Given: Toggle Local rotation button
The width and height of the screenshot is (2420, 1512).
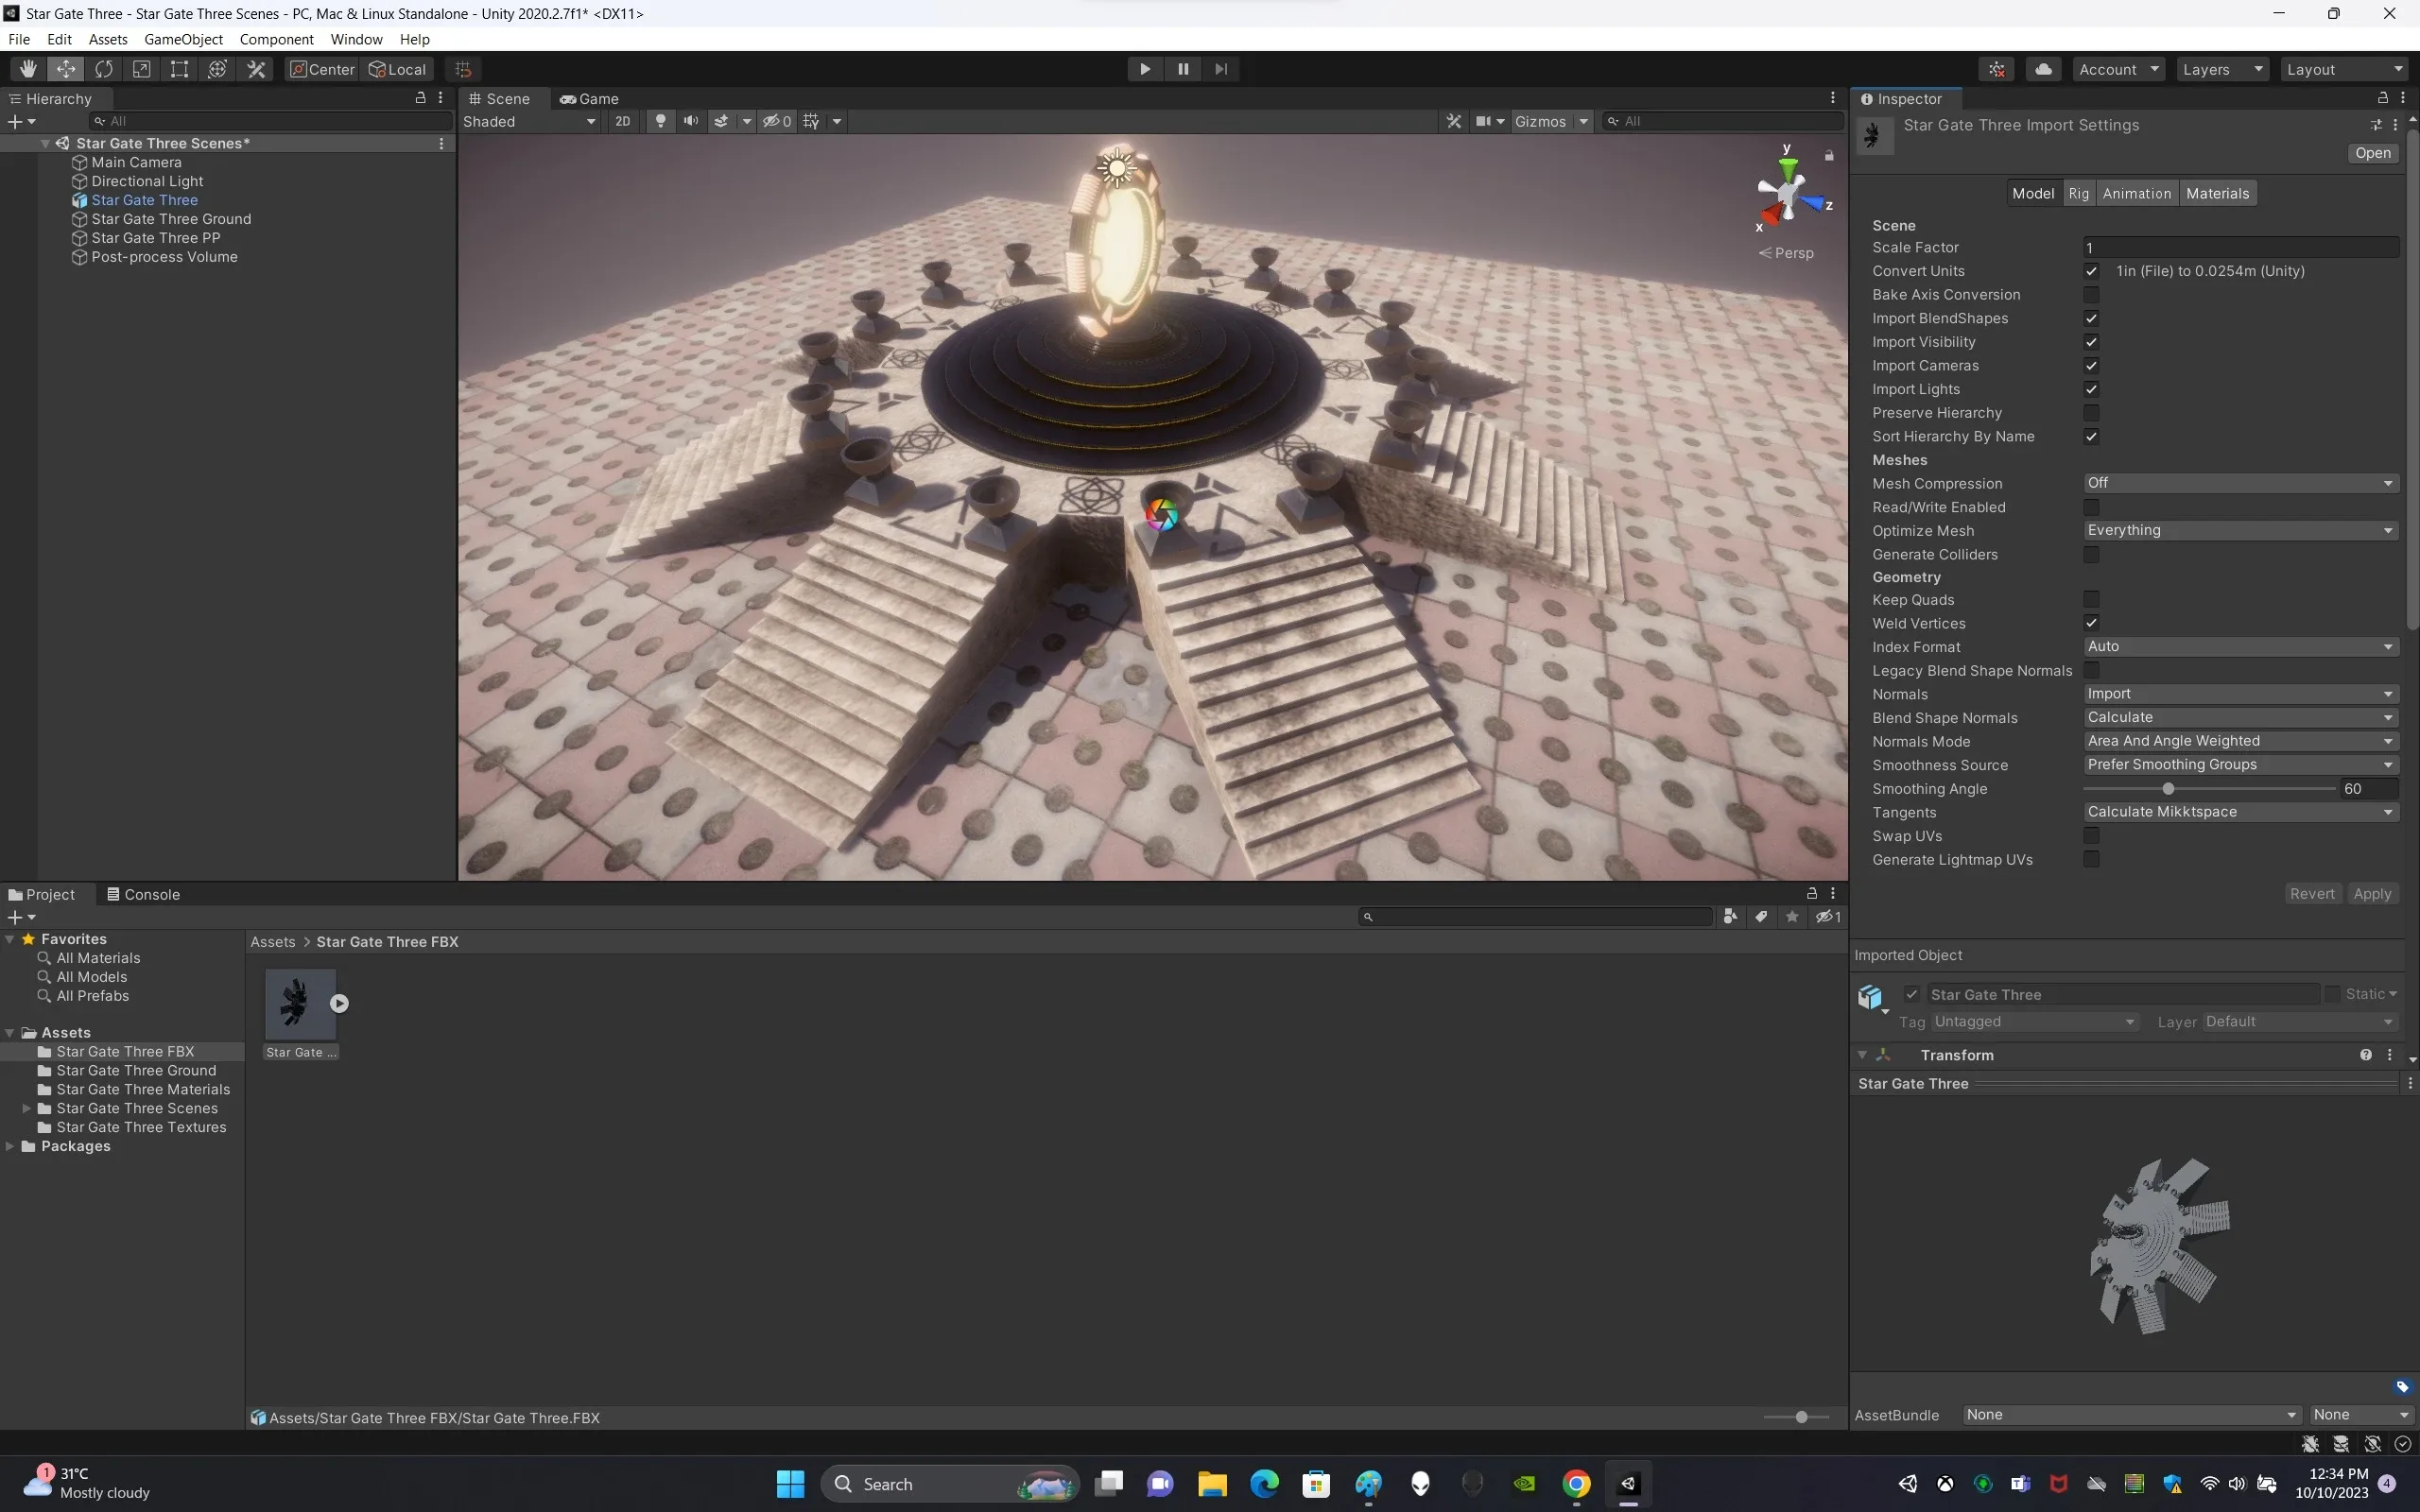Looking at the screenshot, I should pos(397,69).
